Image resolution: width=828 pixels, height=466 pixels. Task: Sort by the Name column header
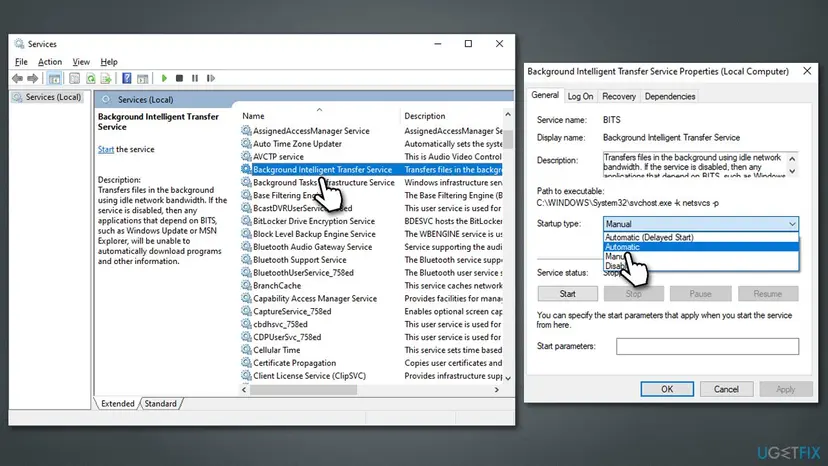319,116
